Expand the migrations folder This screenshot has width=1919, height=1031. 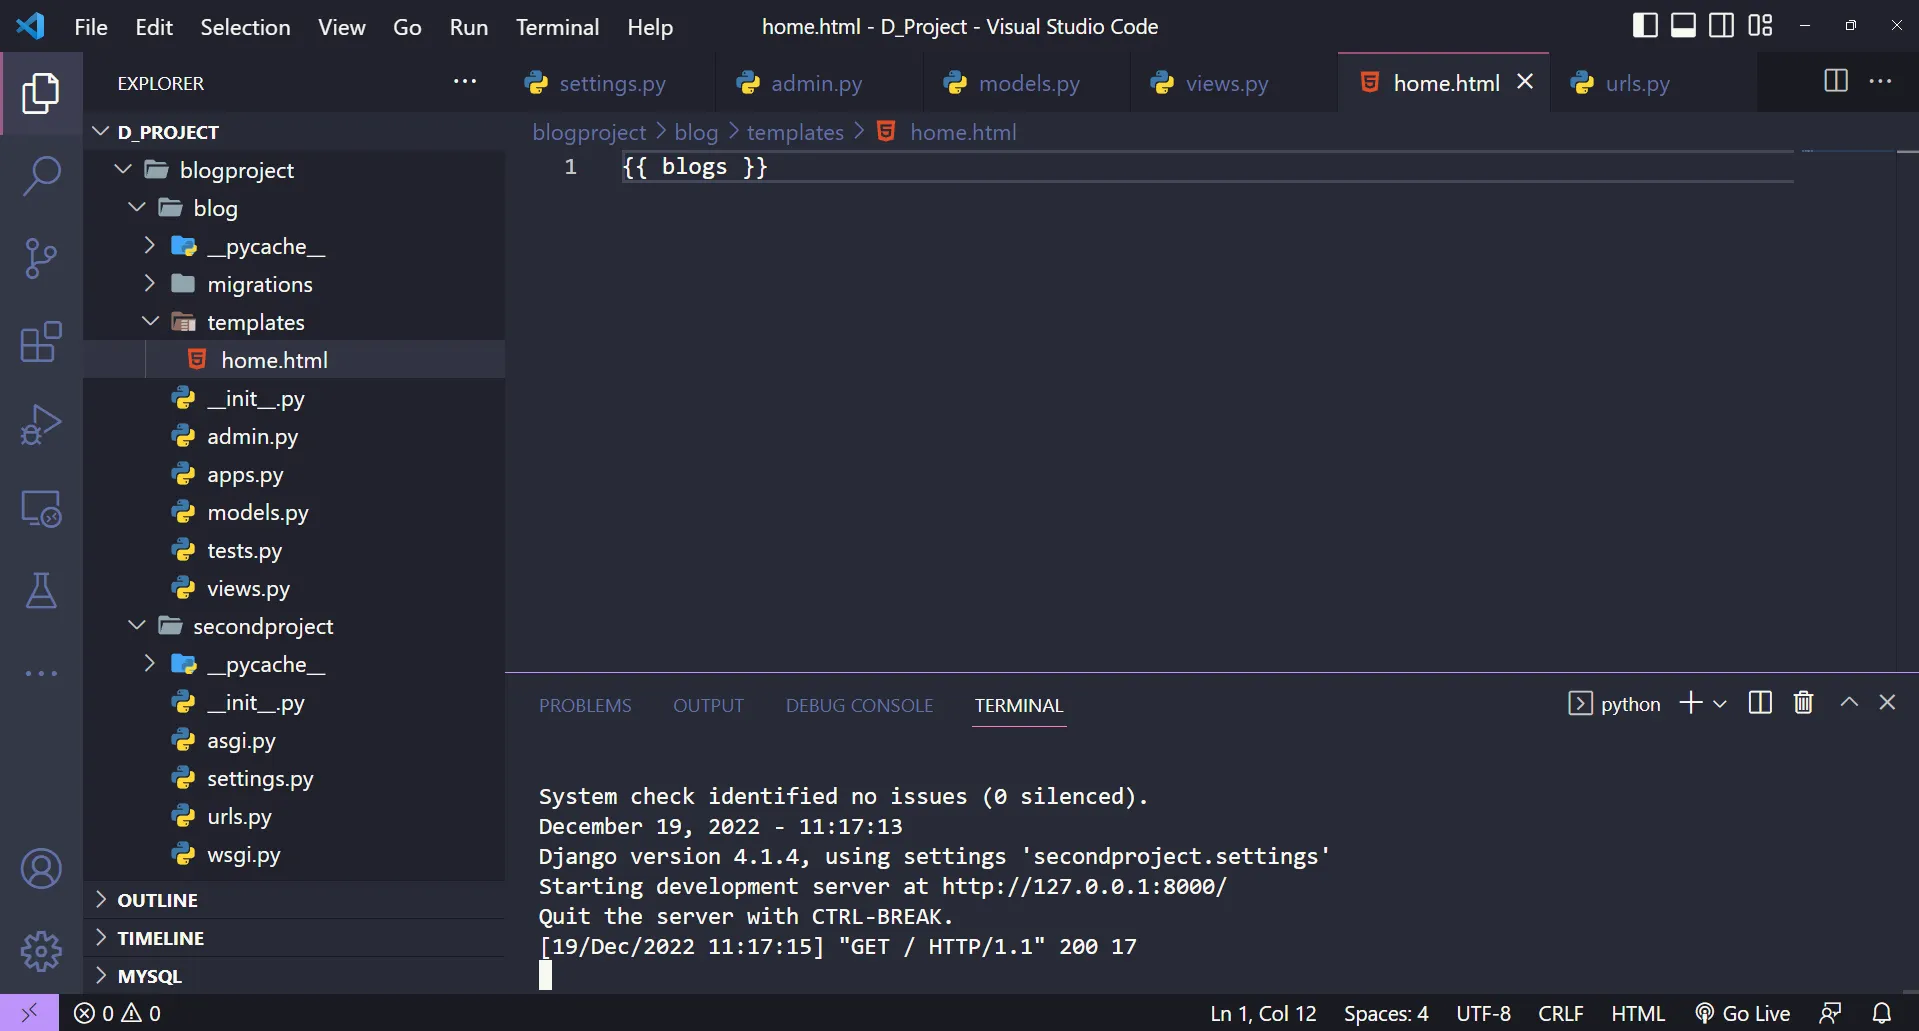click(x=259, y=284)
